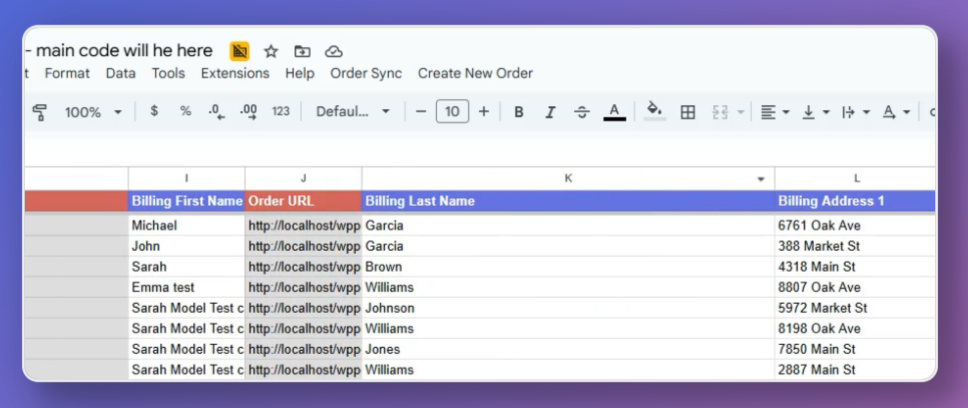
Task: Toggle strikethrough formatting
Action: (x=582, y=112)
